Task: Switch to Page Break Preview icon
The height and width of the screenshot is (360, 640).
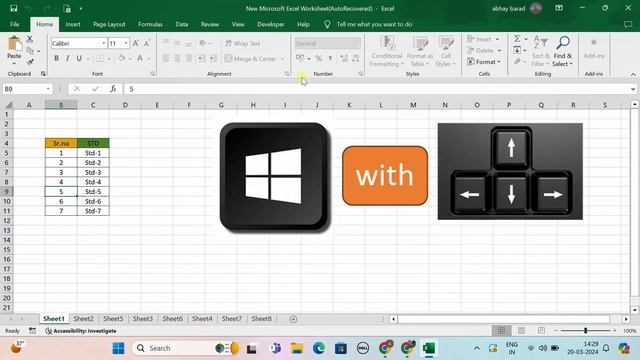Action: (541, 331)
